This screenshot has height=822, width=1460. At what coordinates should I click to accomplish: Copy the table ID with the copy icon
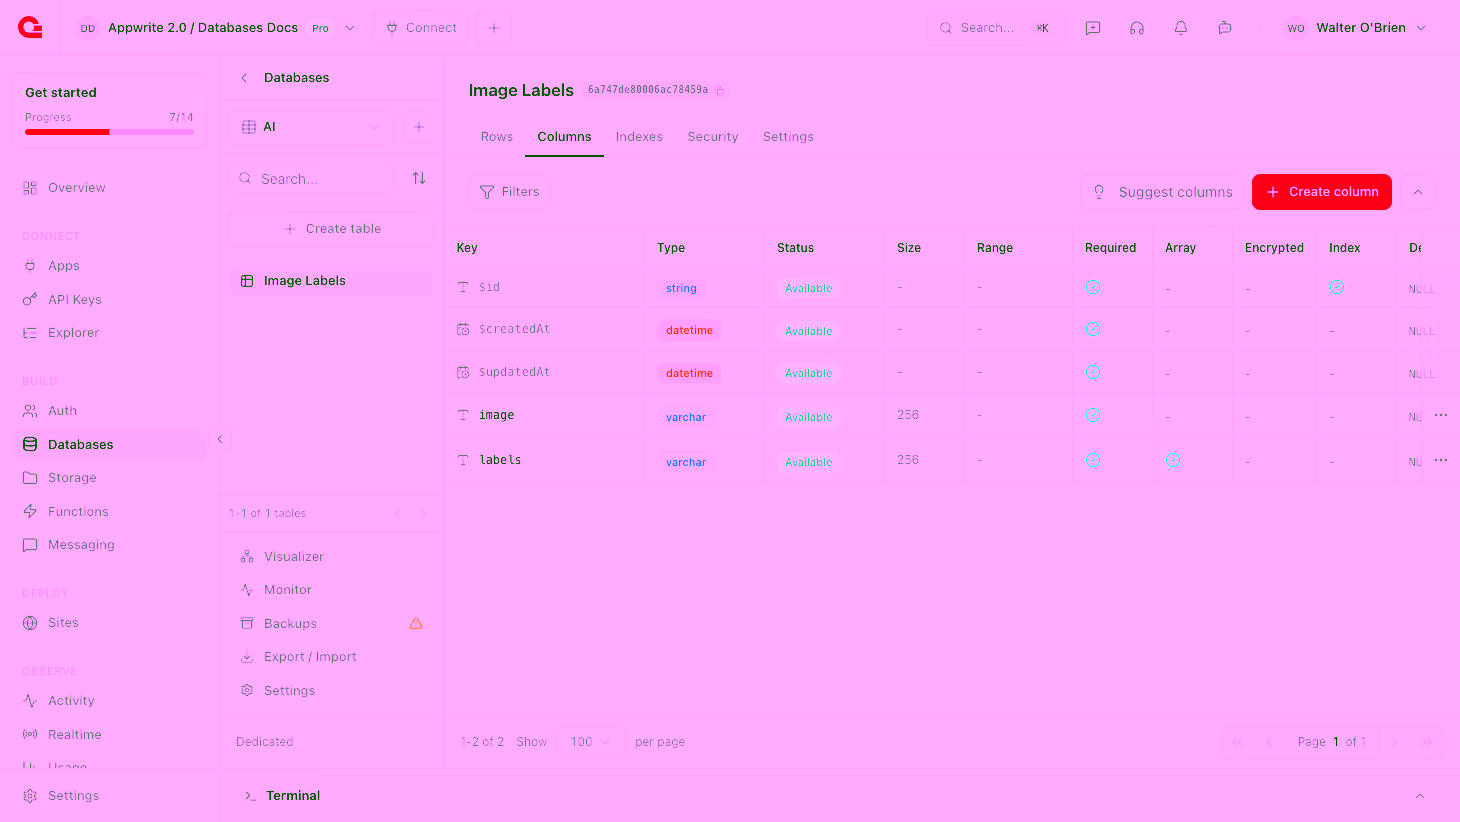pyautogui.click(x=720, y=90)
